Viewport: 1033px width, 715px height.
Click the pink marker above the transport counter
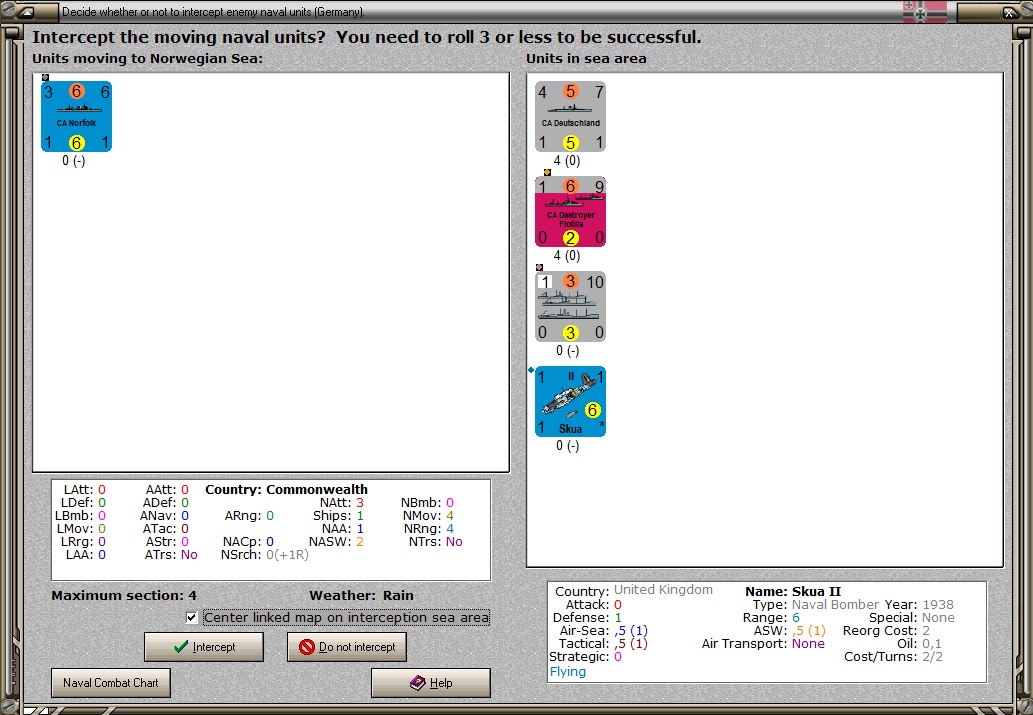pyautogui.click(x=540, y=267)
